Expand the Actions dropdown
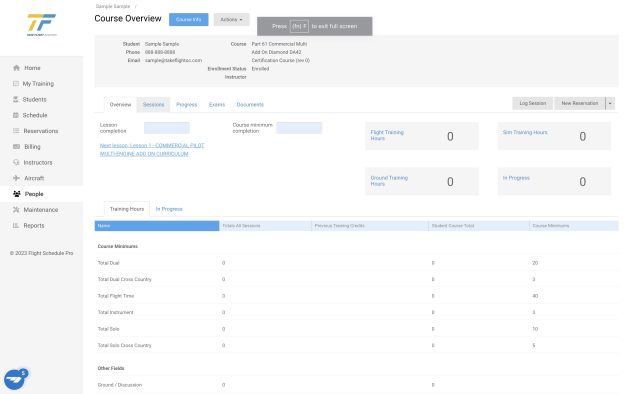 tap(231, 19)
